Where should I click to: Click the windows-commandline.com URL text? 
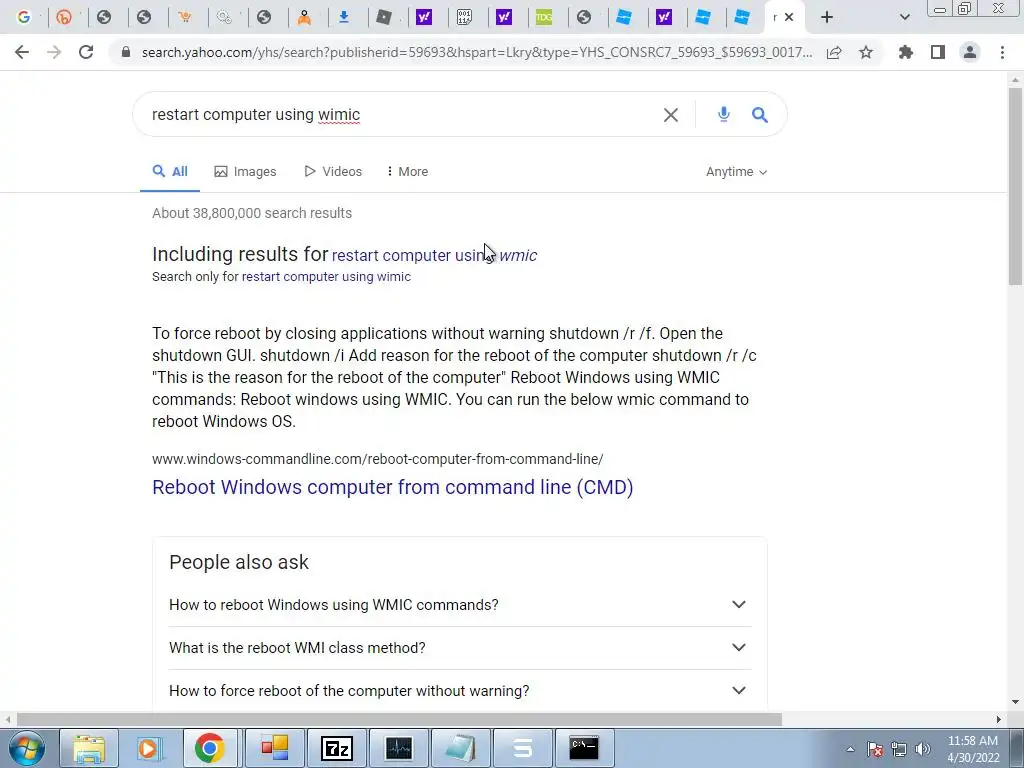coord(377,459)
